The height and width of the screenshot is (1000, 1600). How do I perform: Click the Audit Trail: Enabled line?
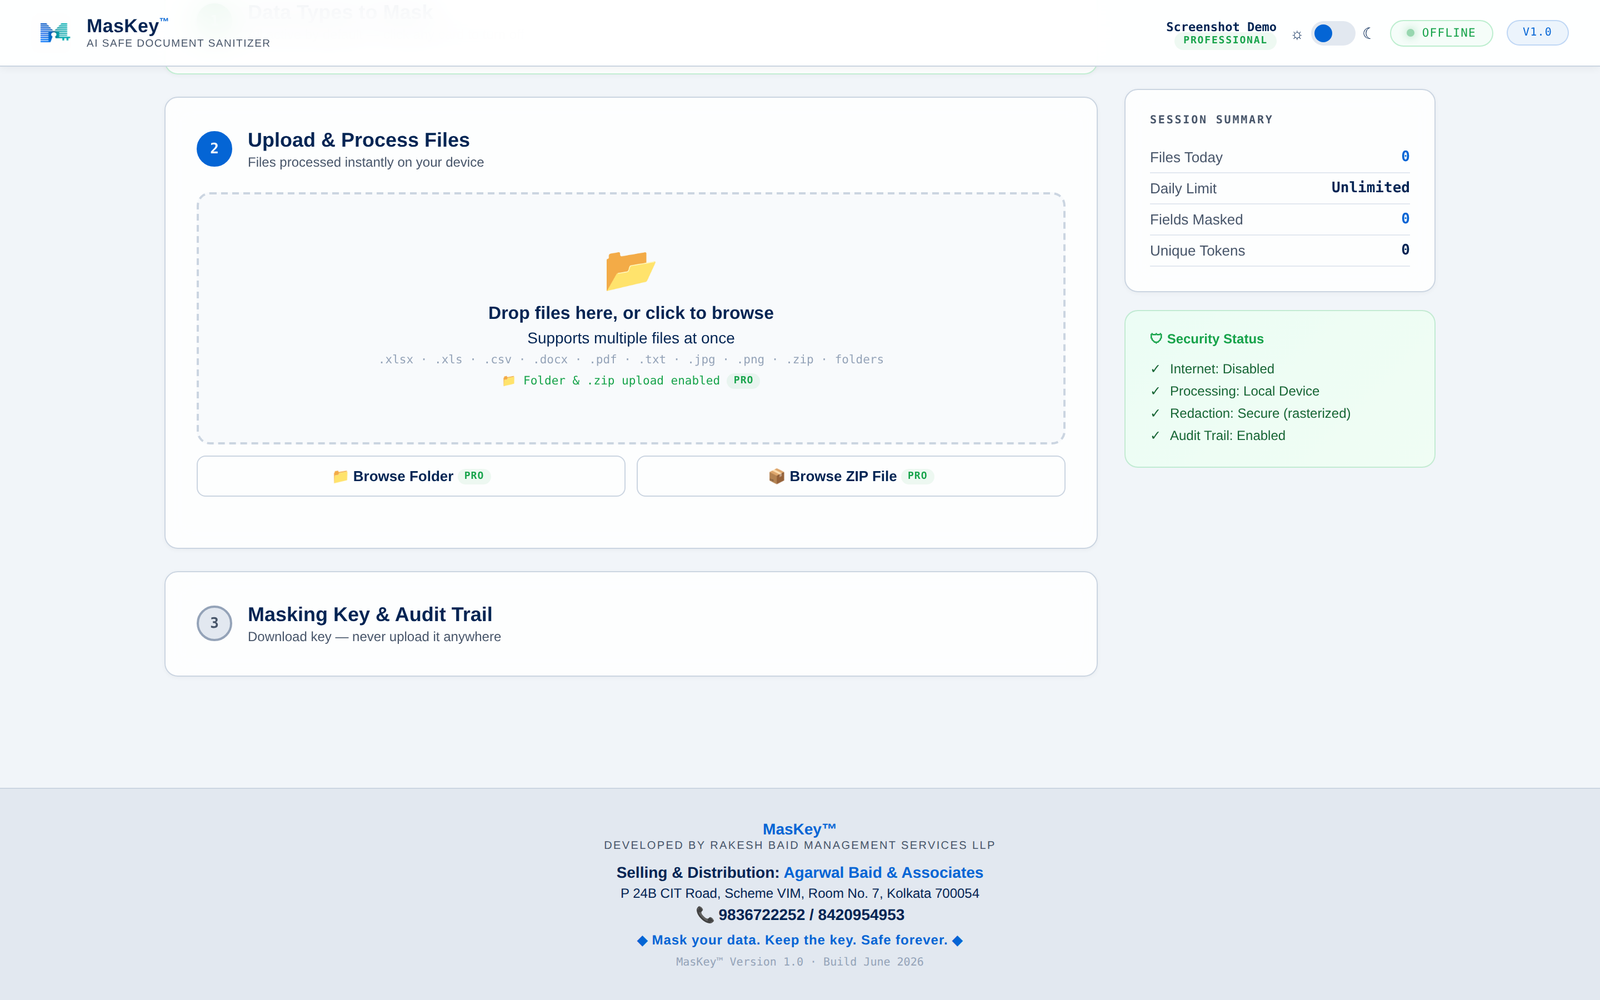(x=1228, y=435)
